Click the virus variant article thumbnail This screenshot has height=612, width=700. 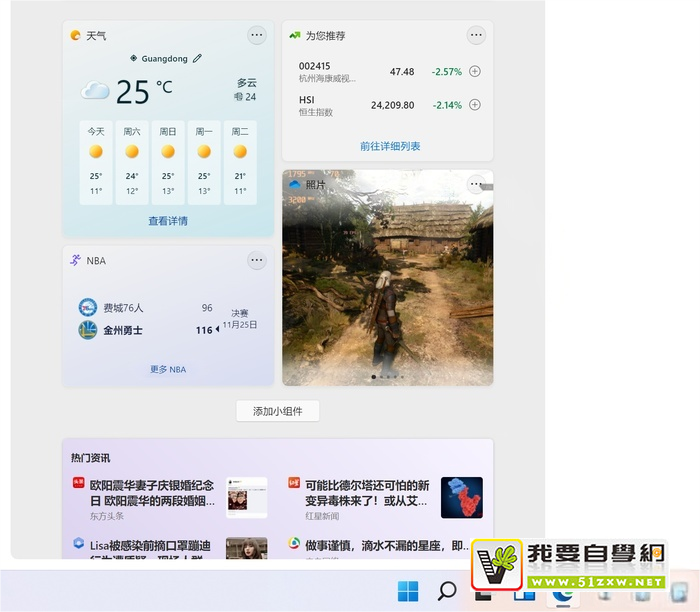pyautogui.click(x=462, y=497)
